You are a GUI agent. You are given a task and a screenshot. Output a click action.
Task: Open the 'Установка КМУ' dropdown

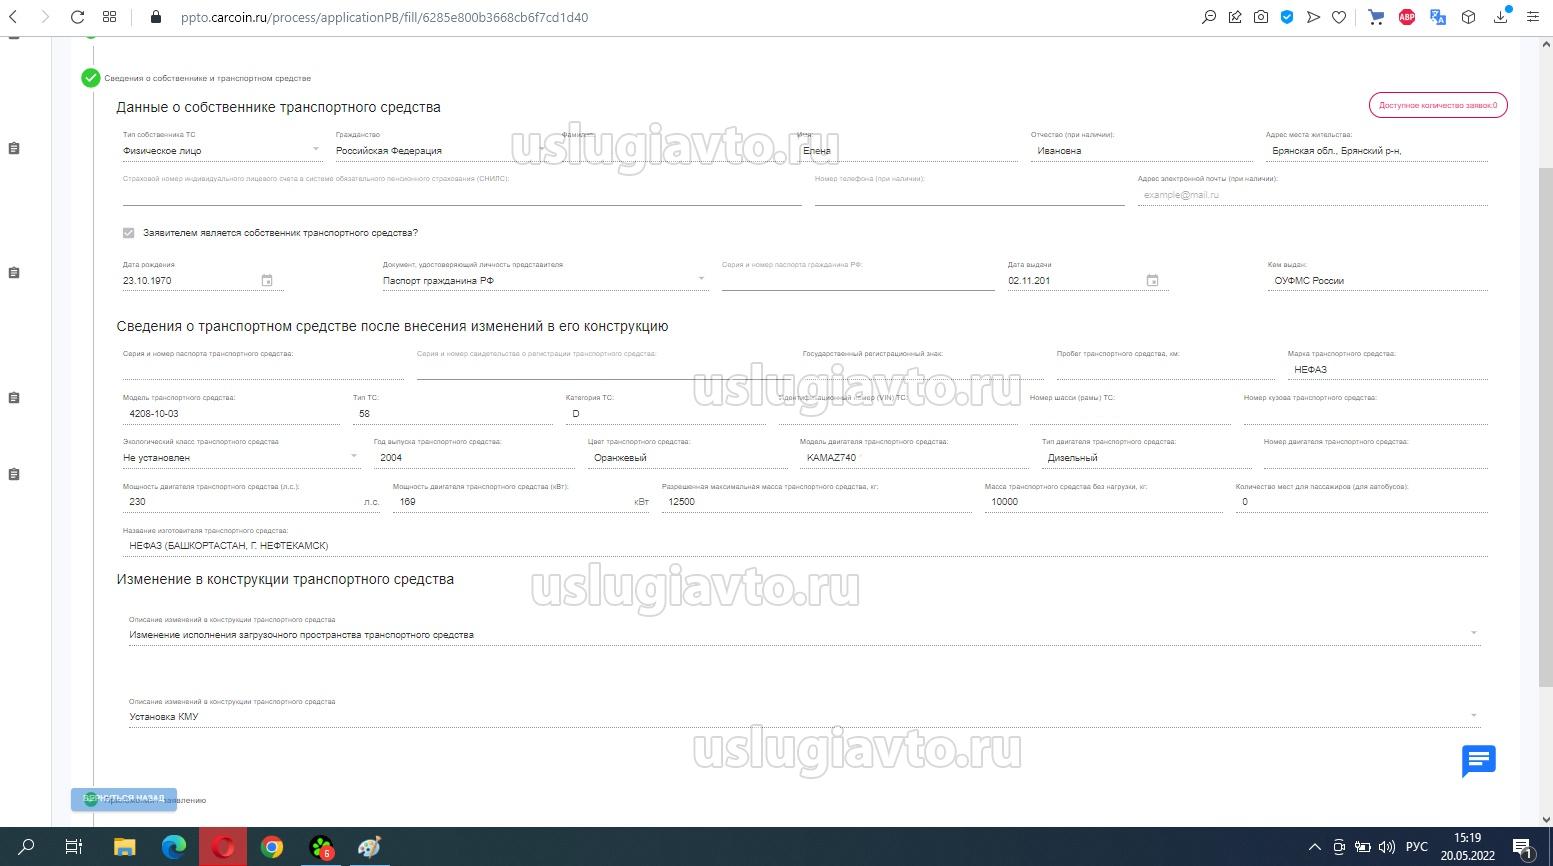tap(1473, 716)
